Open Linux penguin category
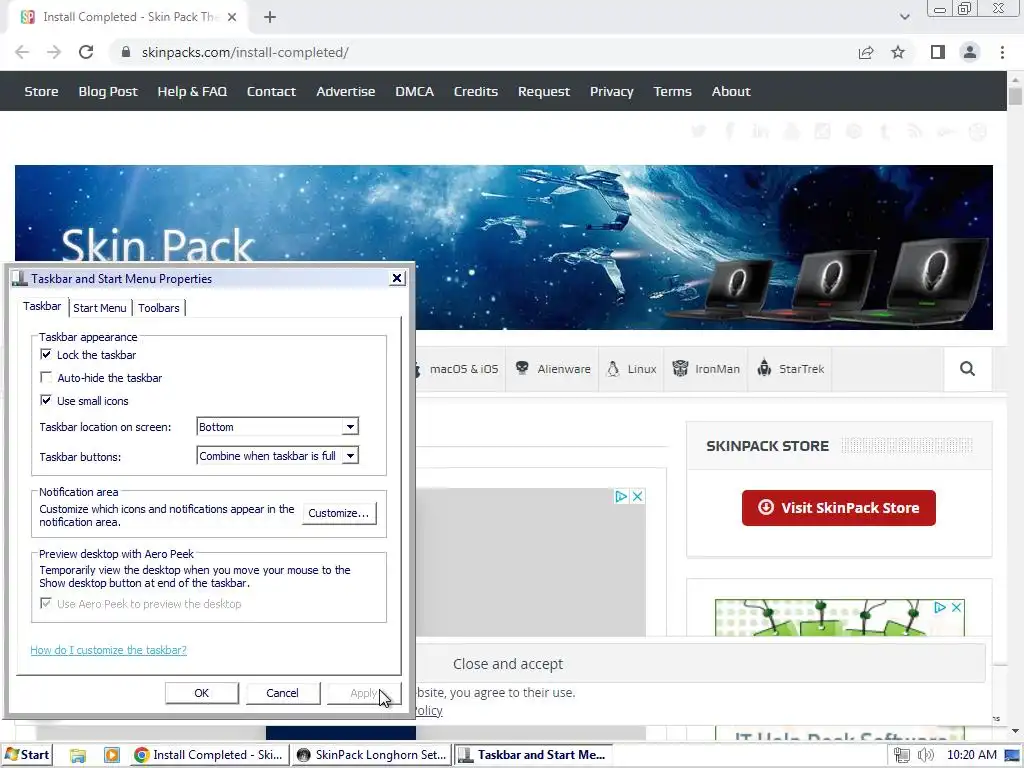The image size is (1024, 768). click(632, 369)
